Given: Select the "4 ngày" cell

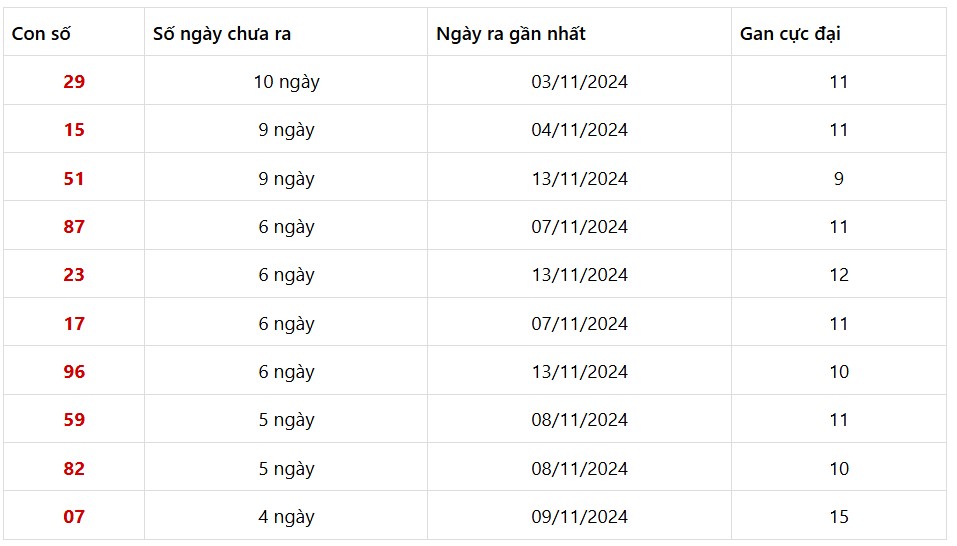Looking at the screenshot, I should point(286,517).
